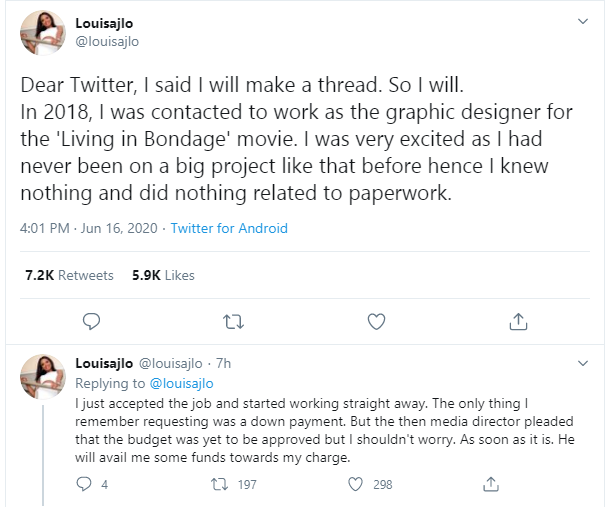Expand the reply tweet's dropdown chevron
Image resolution: width=609 pixels, height=507 pixels.
(x=583, y=363)
